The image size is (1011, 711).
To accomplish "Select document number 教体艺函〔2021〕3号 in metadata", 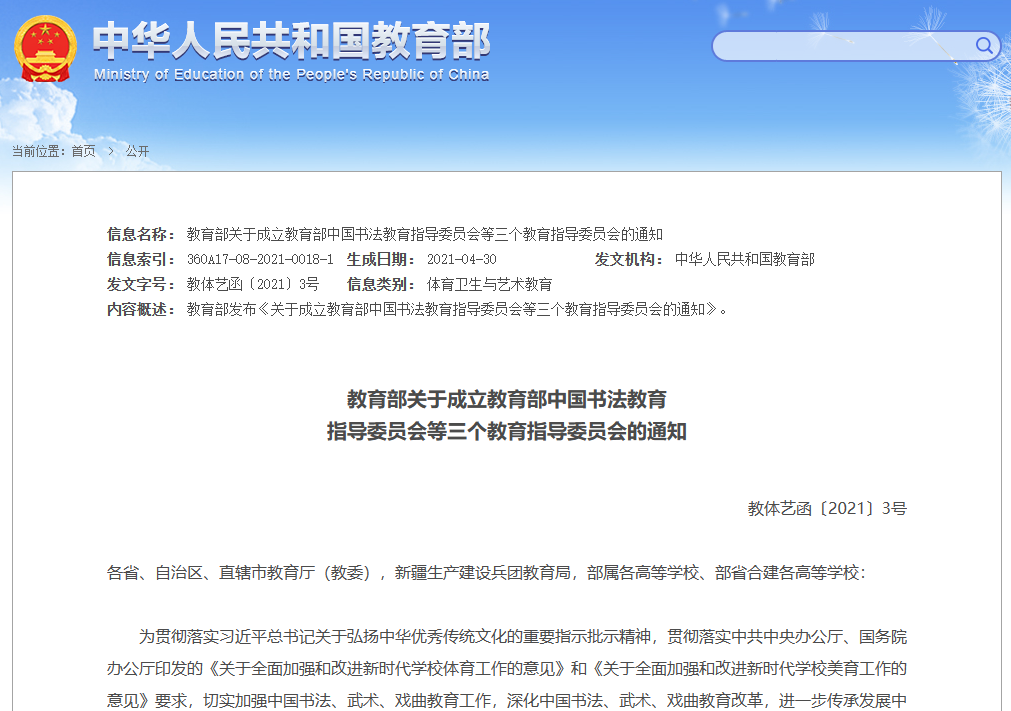I will click(253, 284).
